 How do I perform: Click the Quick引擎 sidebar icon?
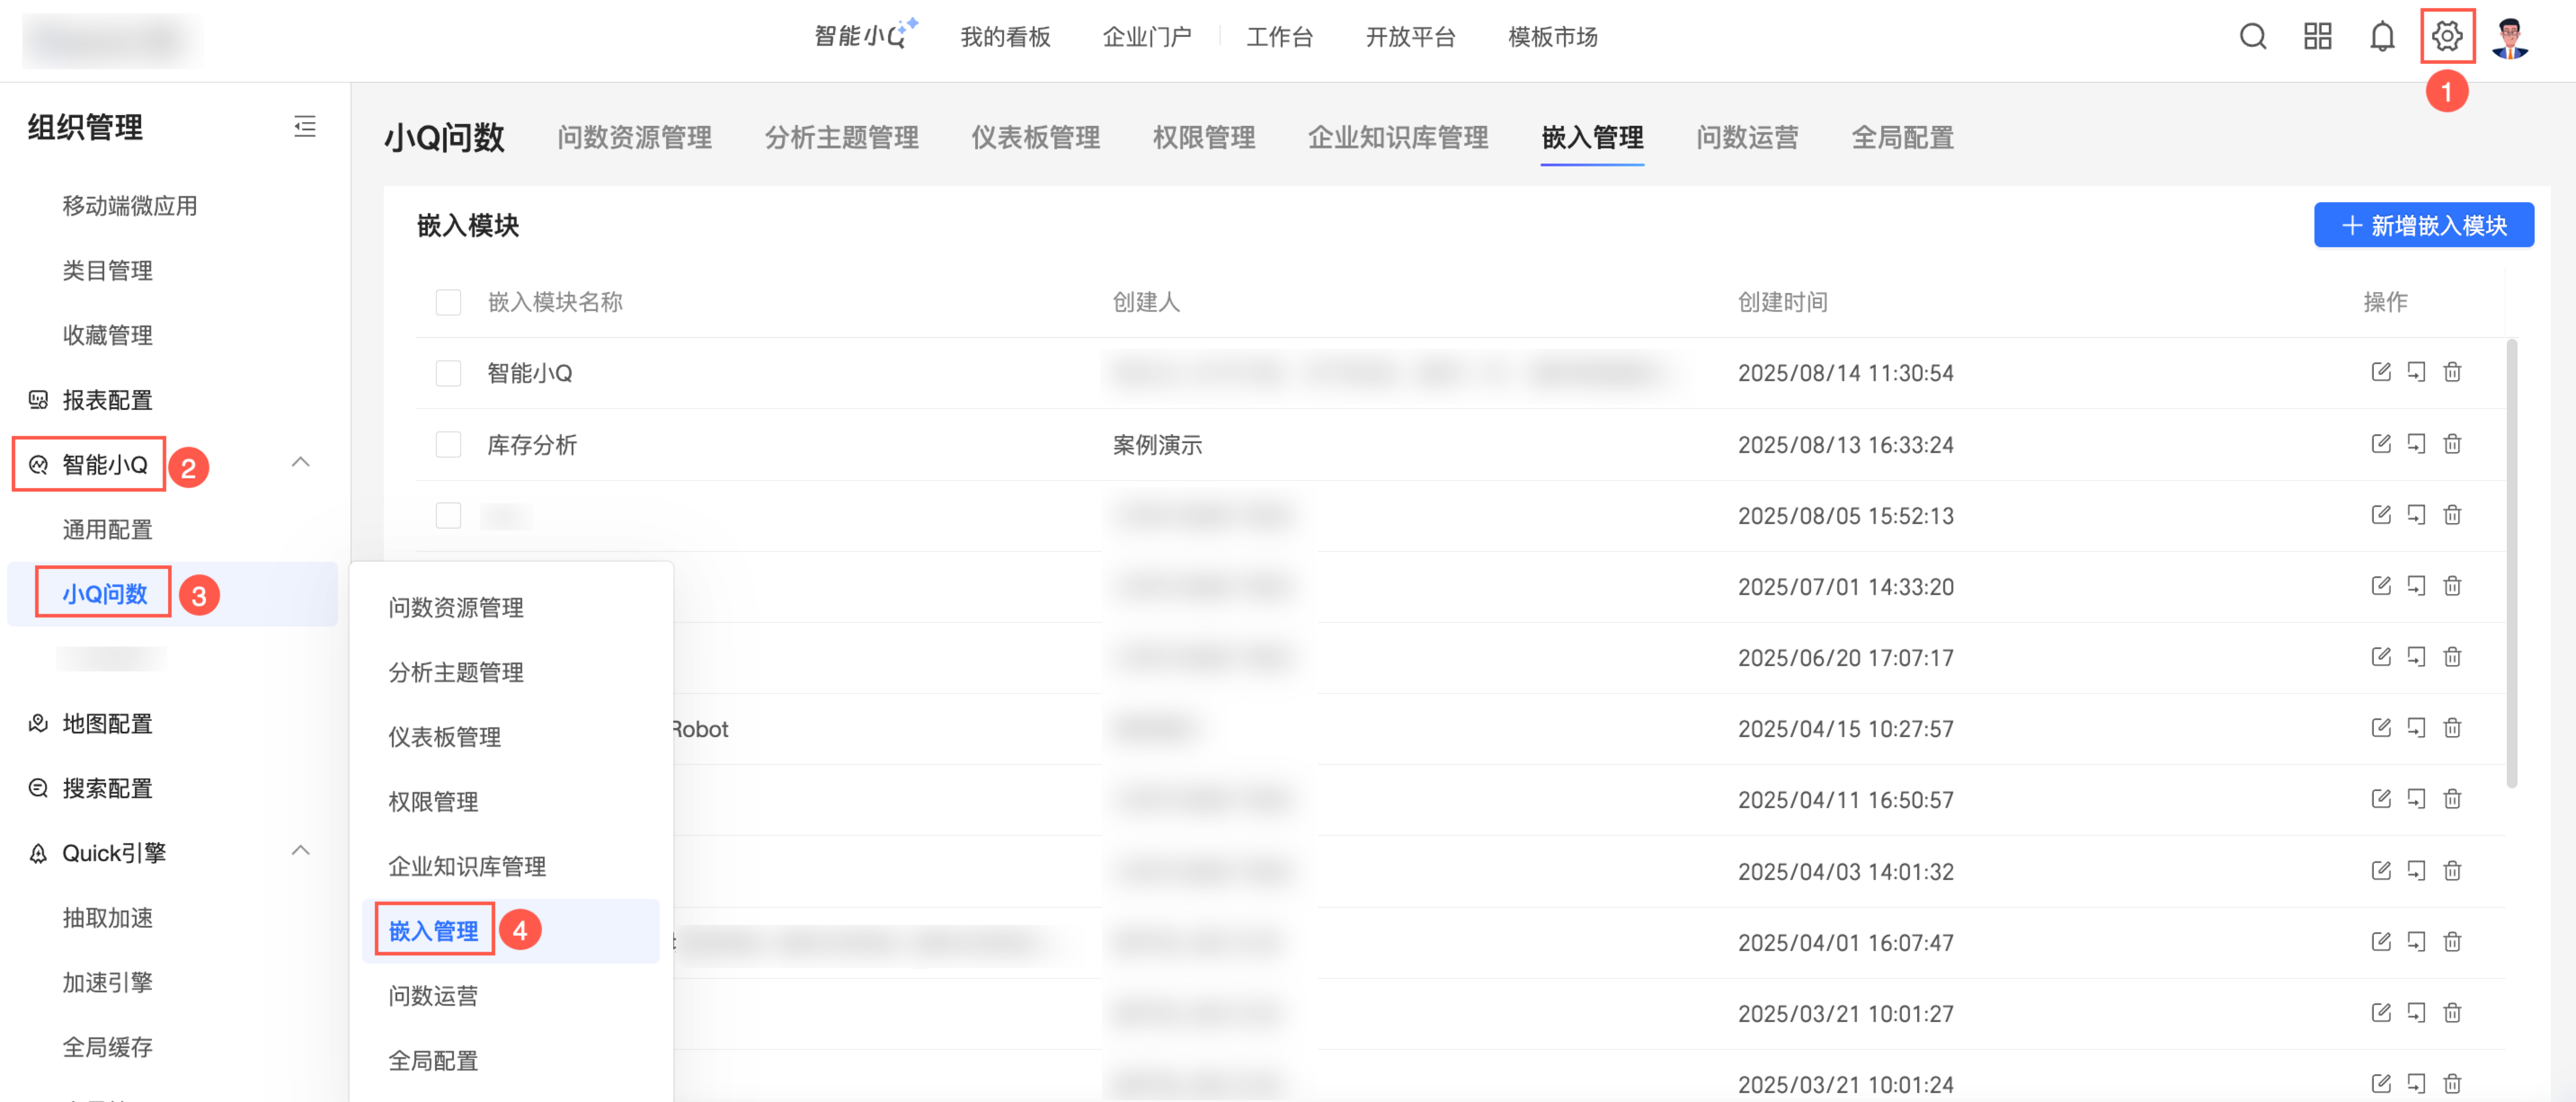coord(38,853)
